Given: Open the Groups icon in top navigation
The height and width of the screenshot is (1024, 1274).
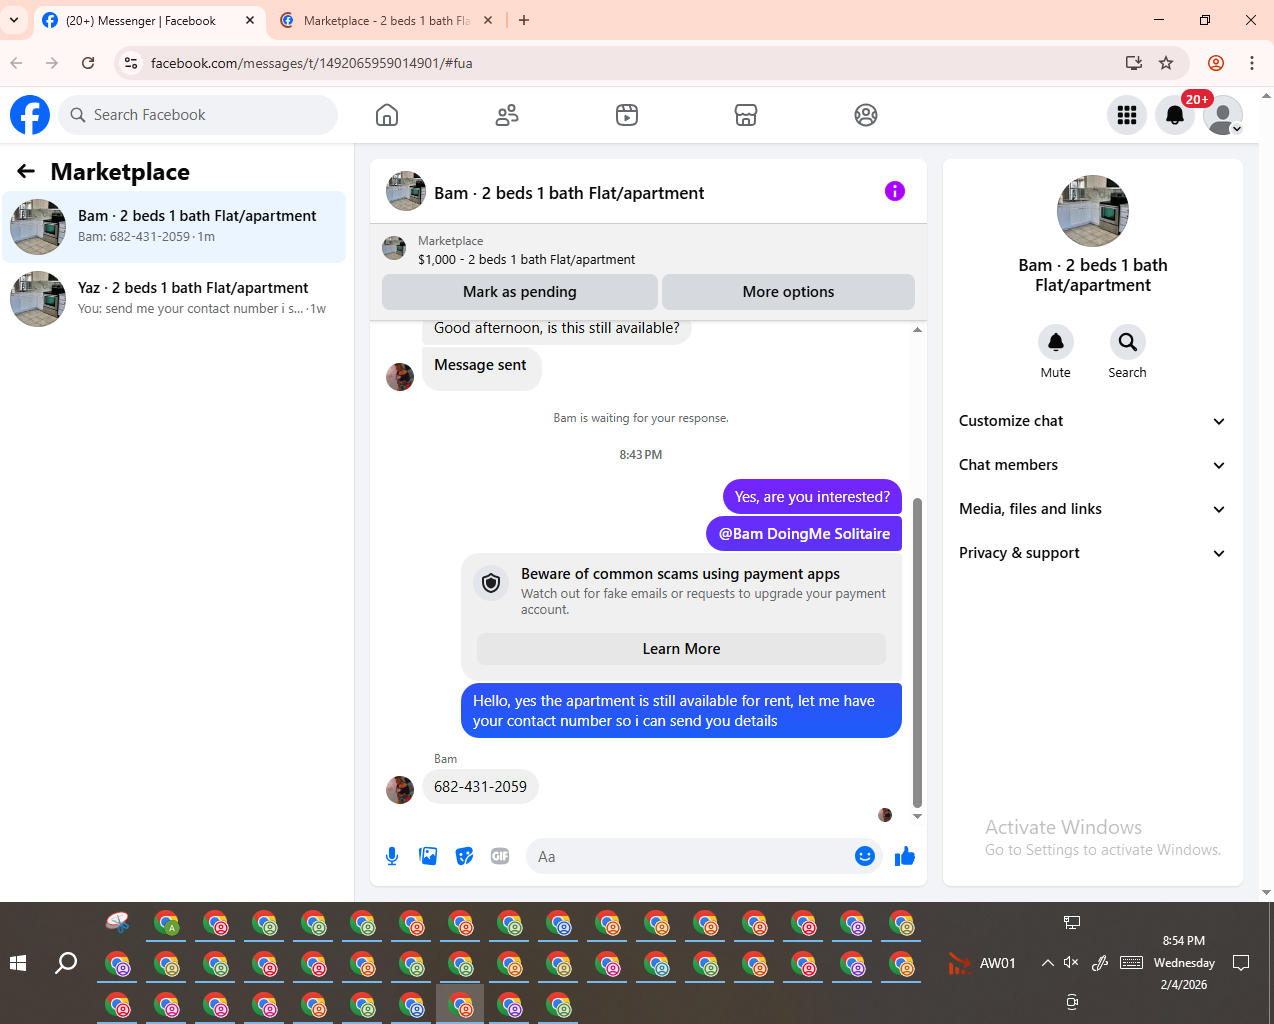Looking at the screenshot, I should click(x=866, y=115).
